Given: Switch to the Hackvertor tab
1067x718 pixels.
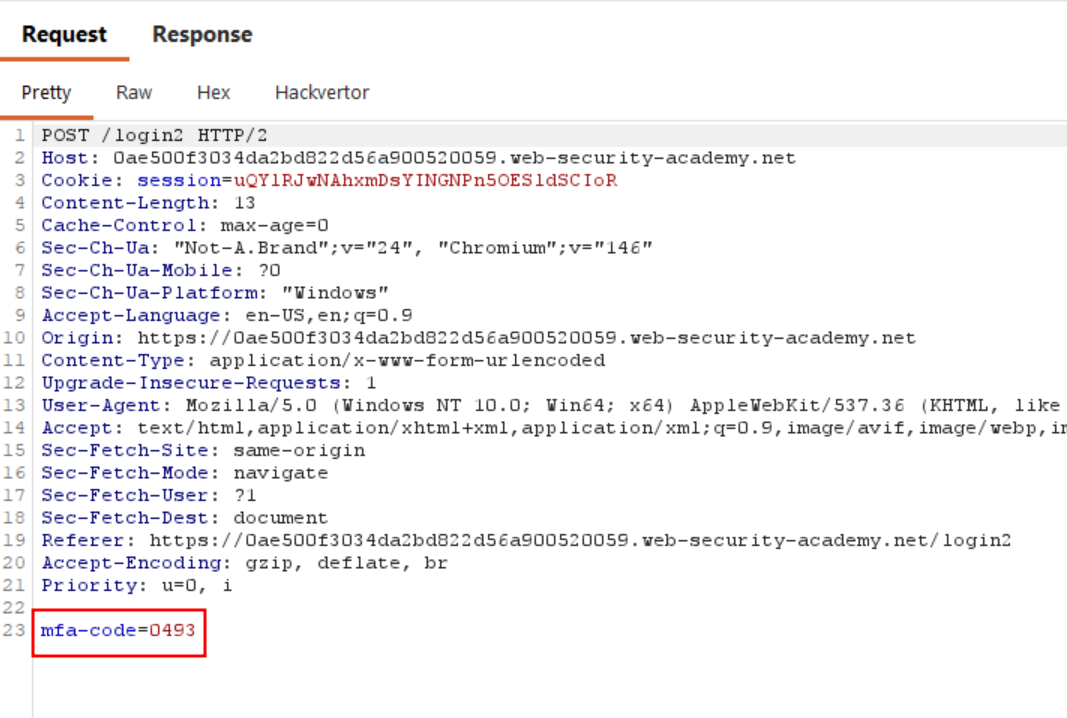Looking at the screenshot, I should (322, 93).
